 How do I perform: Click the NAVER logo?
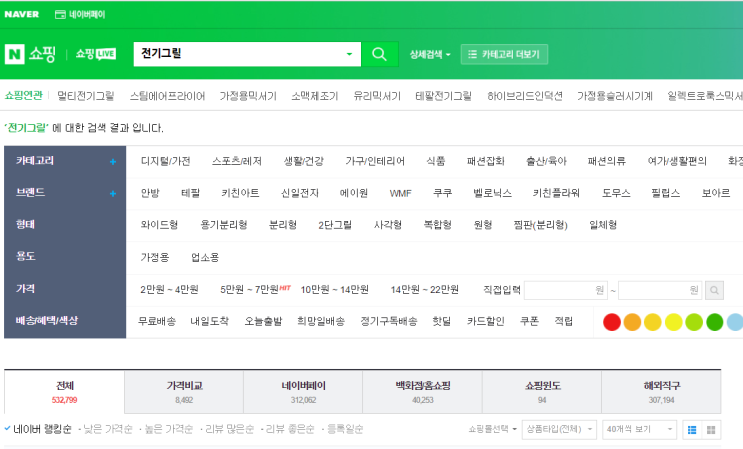pos(22,14)
